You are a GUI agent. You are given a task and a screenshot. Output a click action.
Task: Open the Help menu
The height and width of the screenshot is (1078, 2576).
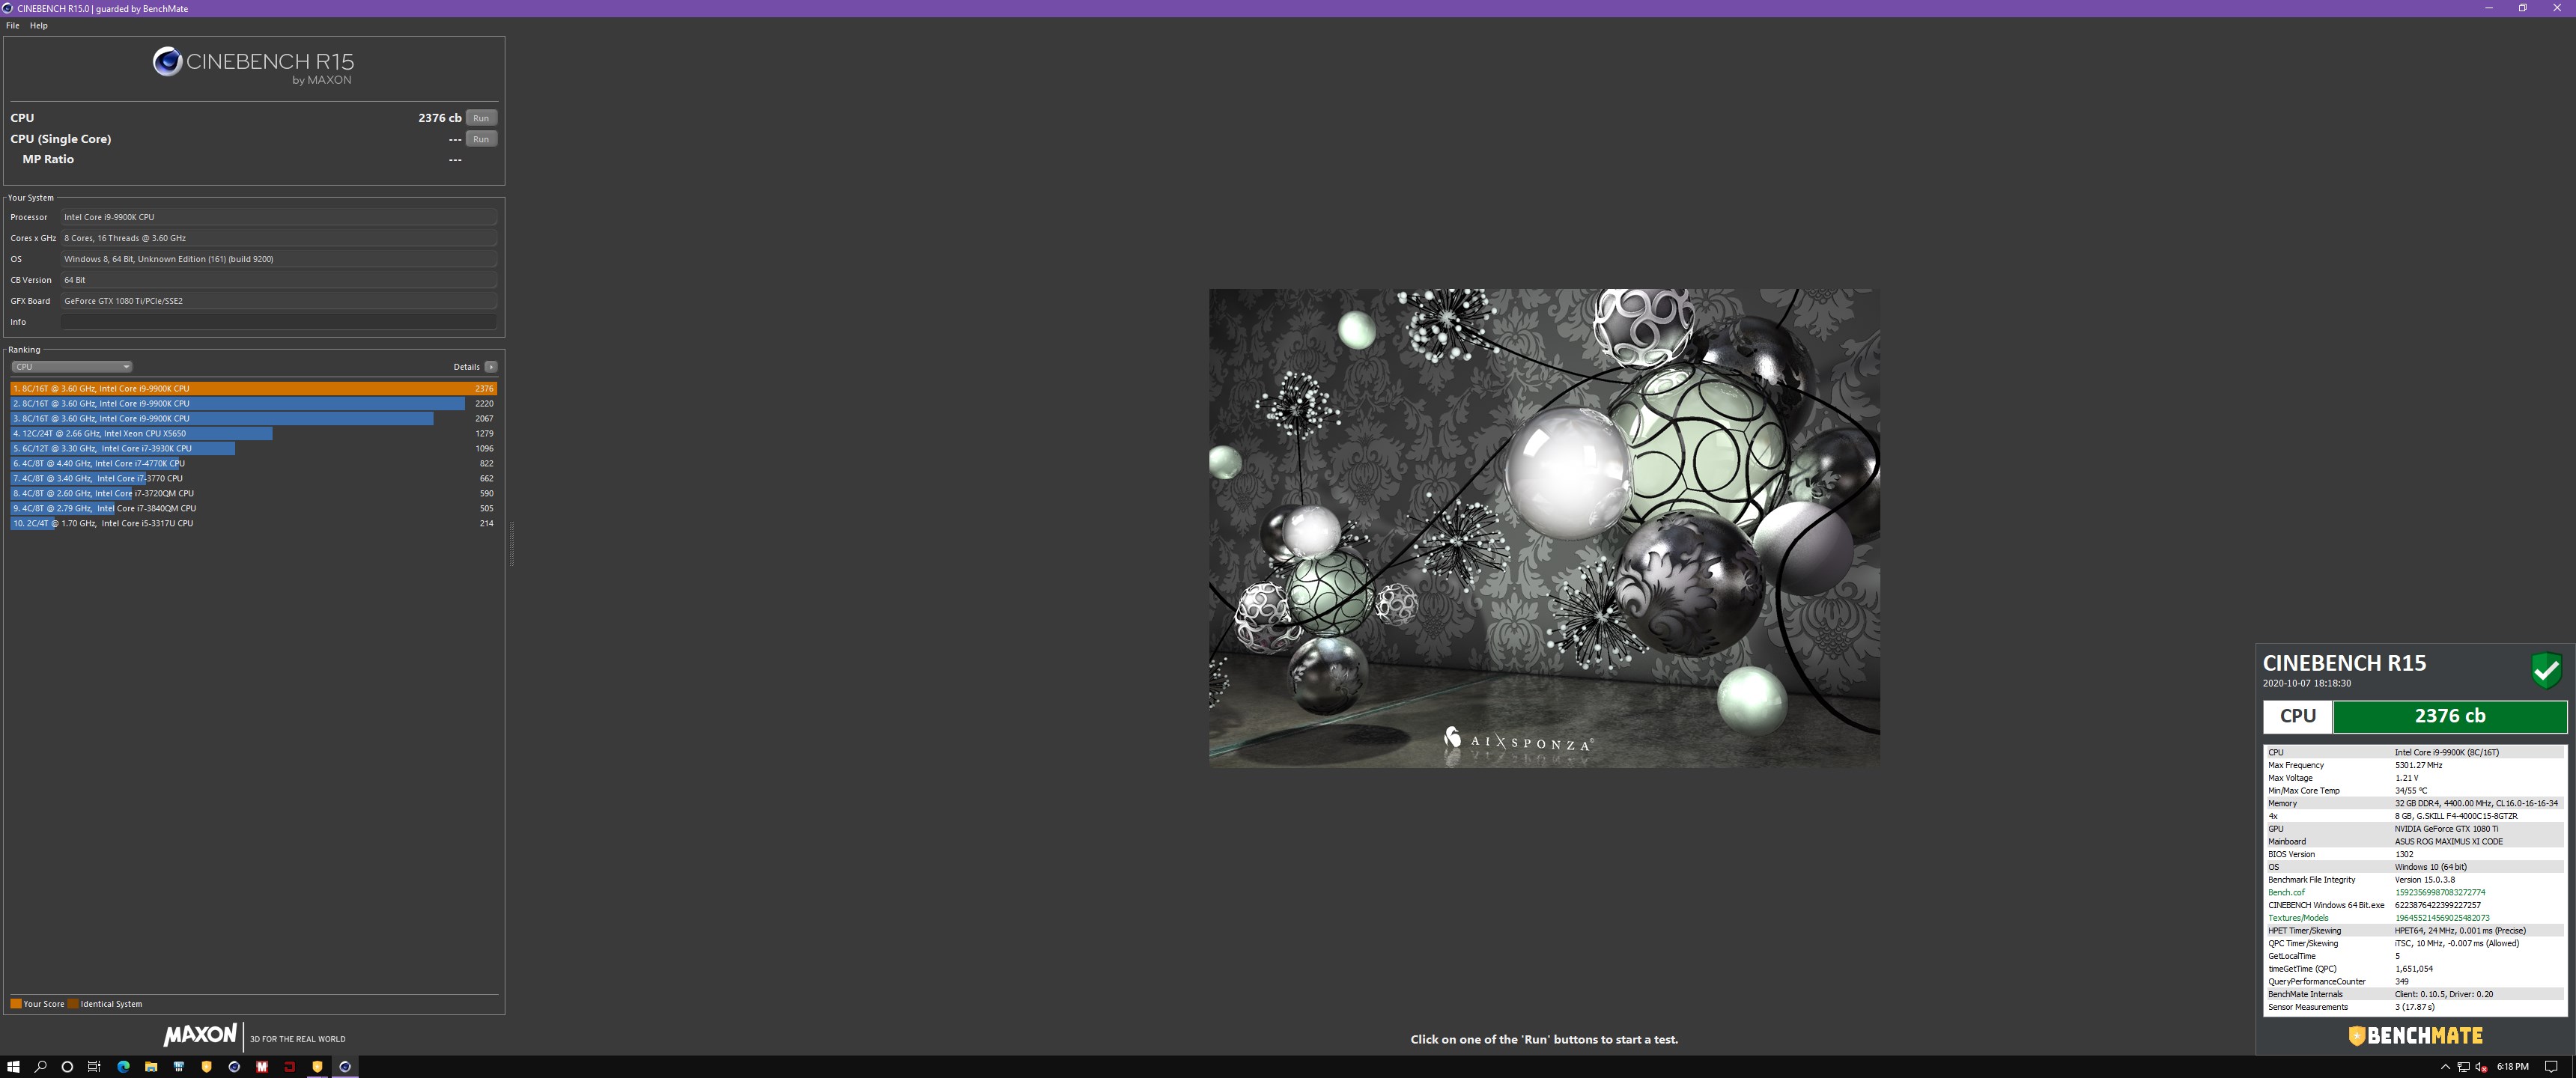(x=39, y=26)
